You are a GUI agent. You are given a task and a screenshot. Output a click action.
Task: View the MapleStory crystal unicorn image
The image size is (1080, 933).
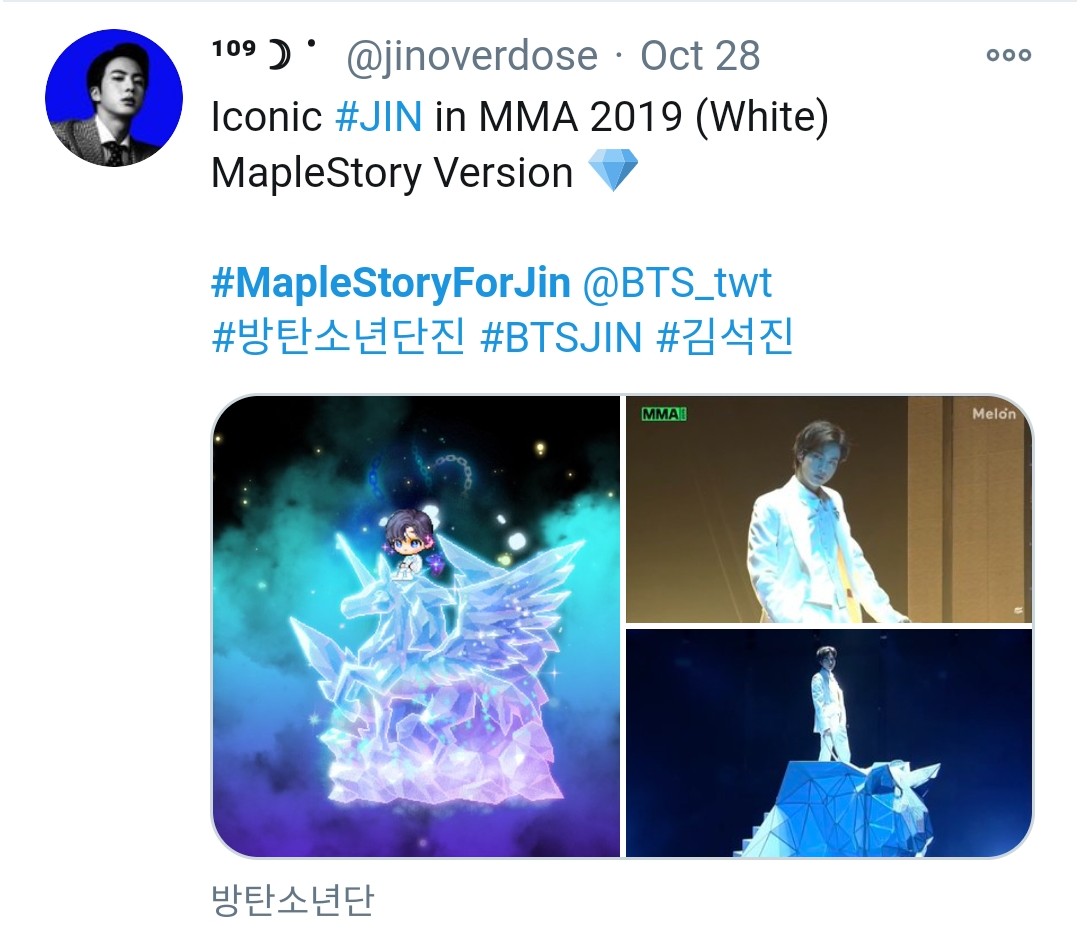pos(416,627)
